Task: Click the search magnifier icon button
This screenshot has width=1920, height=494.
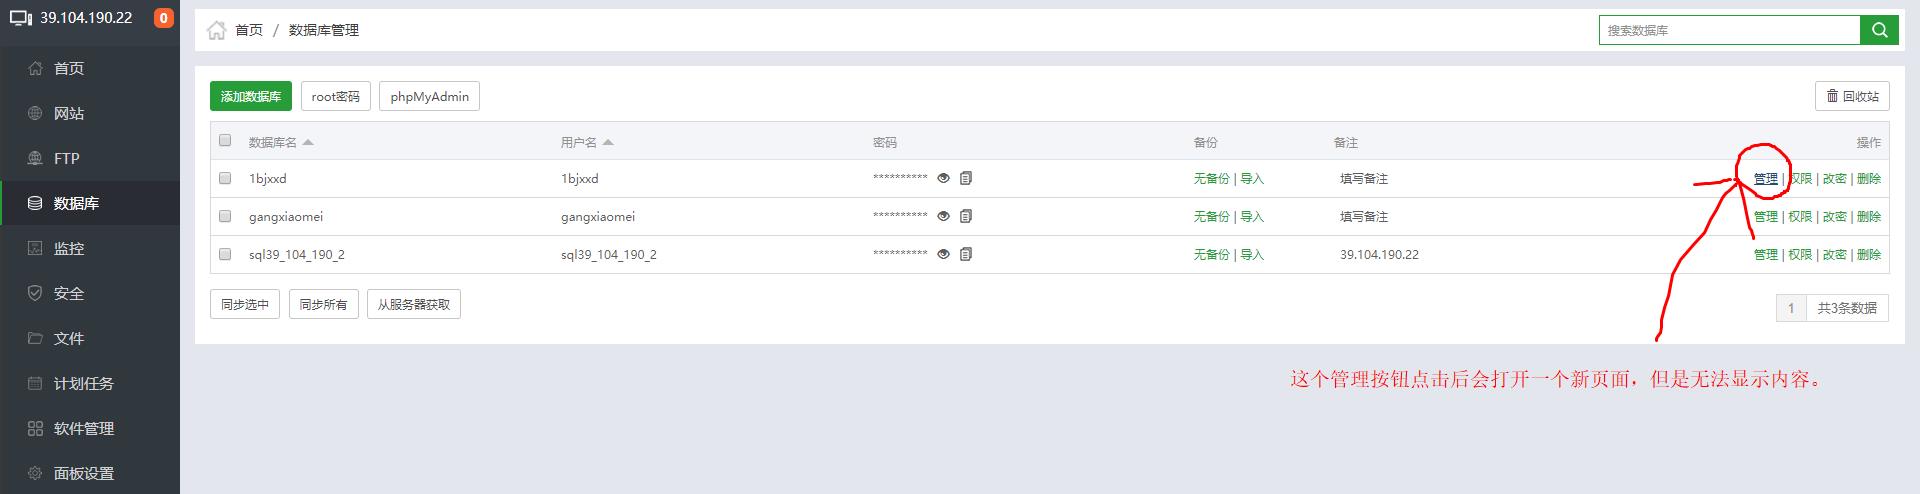Action: 1879,30
